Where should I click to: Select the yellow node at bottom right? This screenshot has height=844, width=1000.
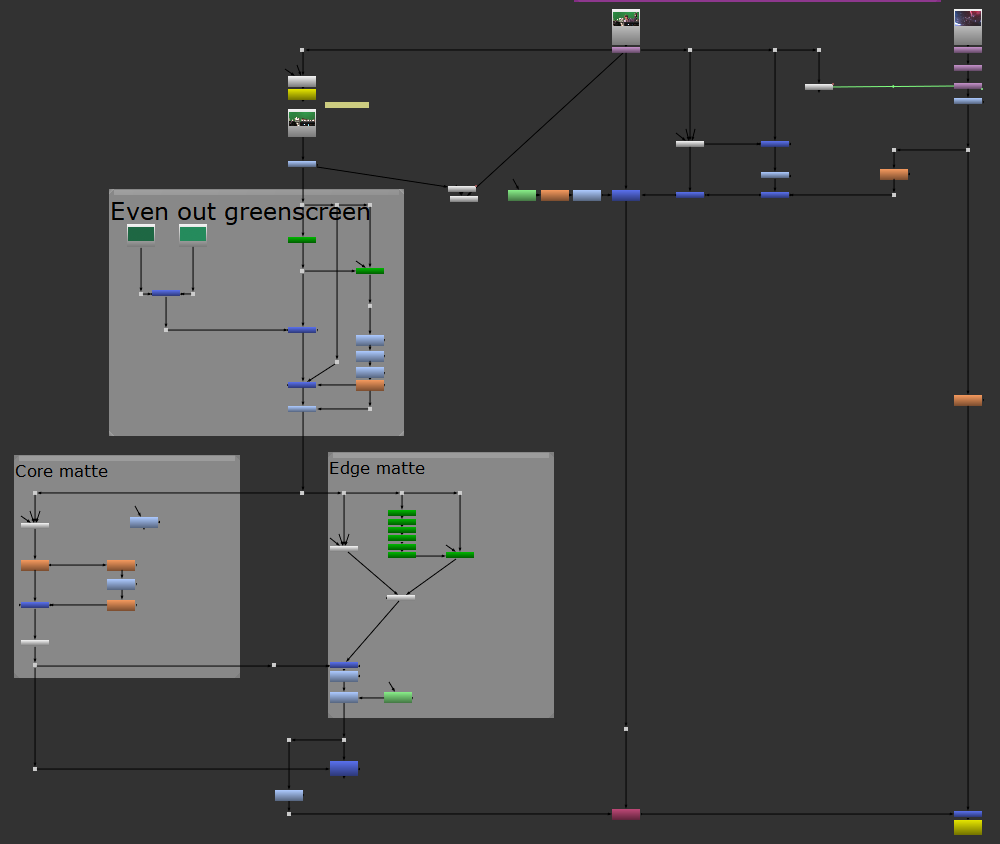pyautogui.click(x=967, y=828)
